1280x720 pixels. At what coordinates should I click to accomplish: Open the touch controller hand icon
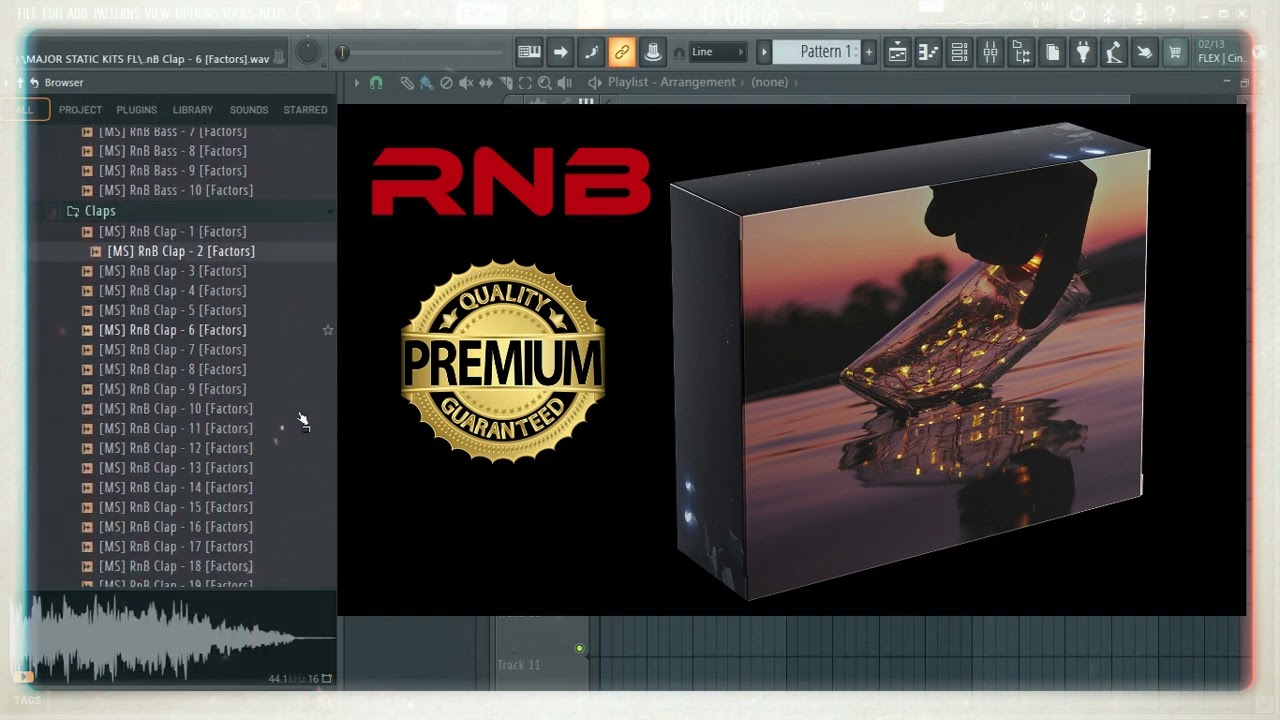pos(1144,52)
